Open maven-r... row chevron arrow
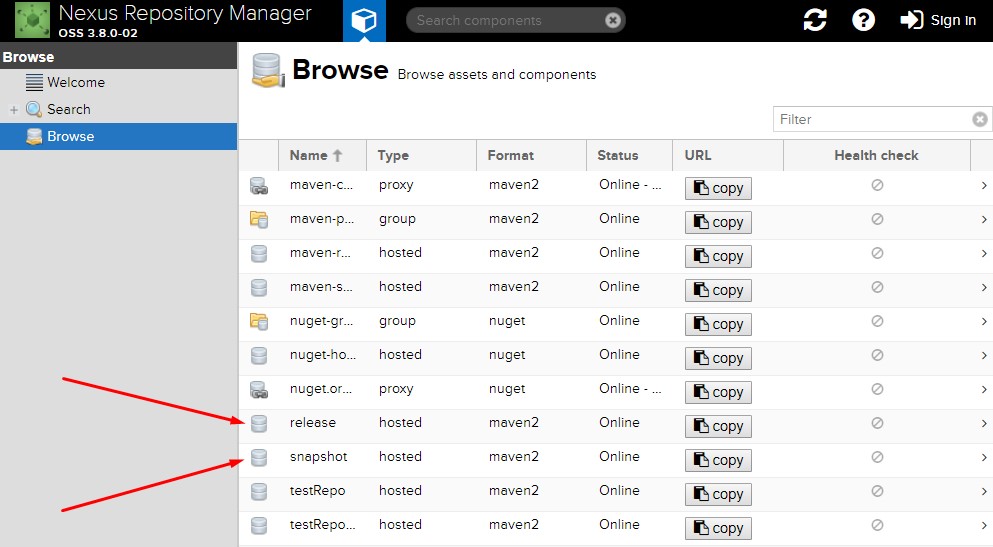The height and width of the screenshot is (547, 993). 984,253
